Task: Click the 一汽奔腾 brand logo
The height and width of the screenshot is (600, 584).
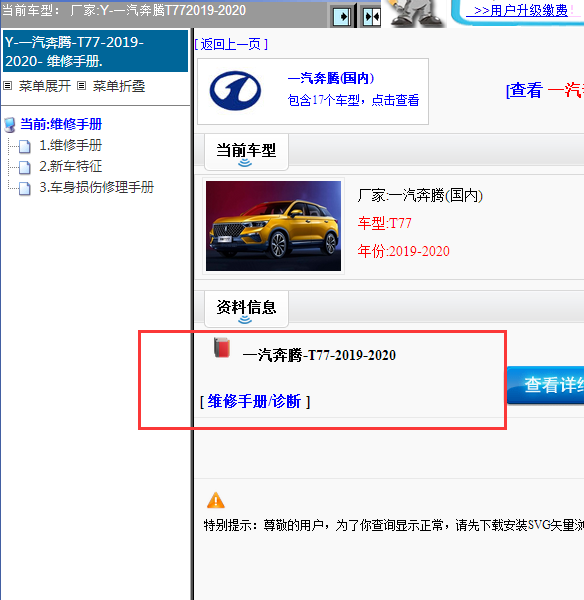Action: point(235,91)
